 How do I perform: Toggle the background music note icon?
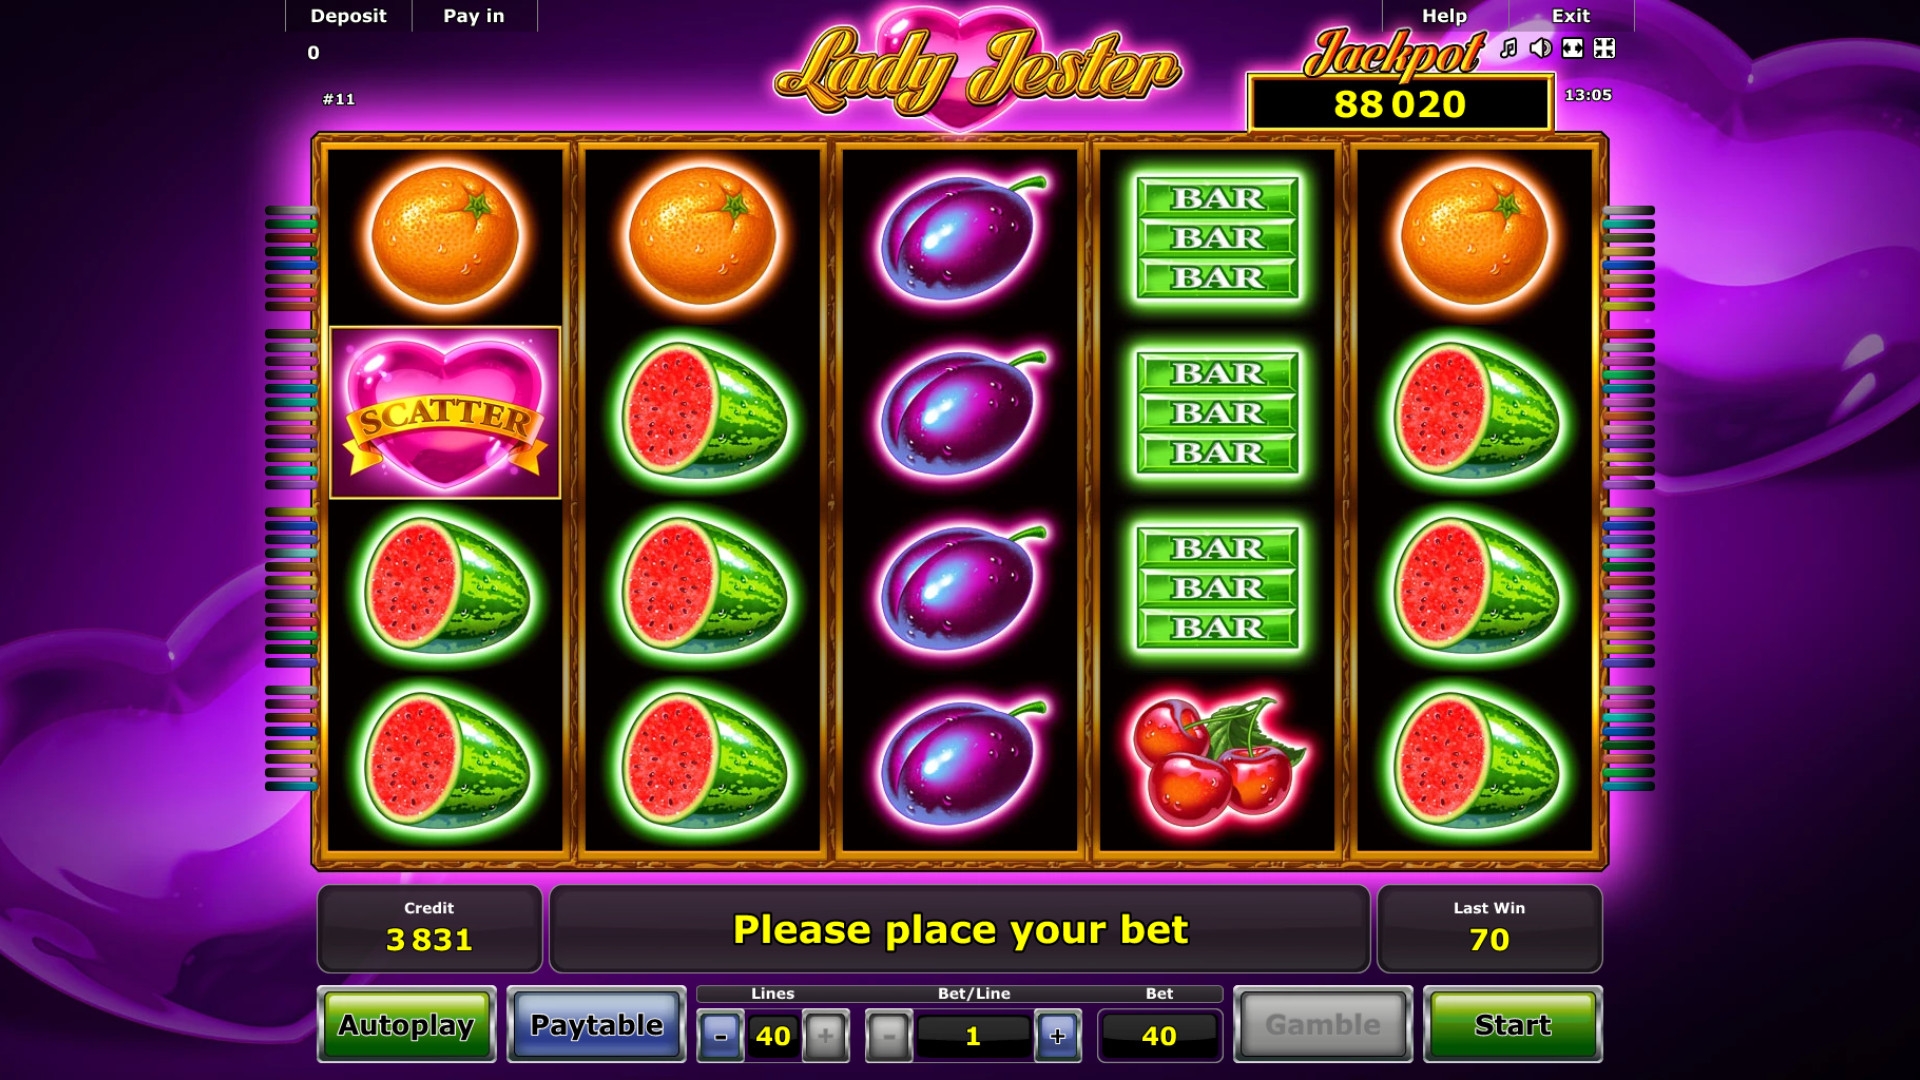point(1509,48)
